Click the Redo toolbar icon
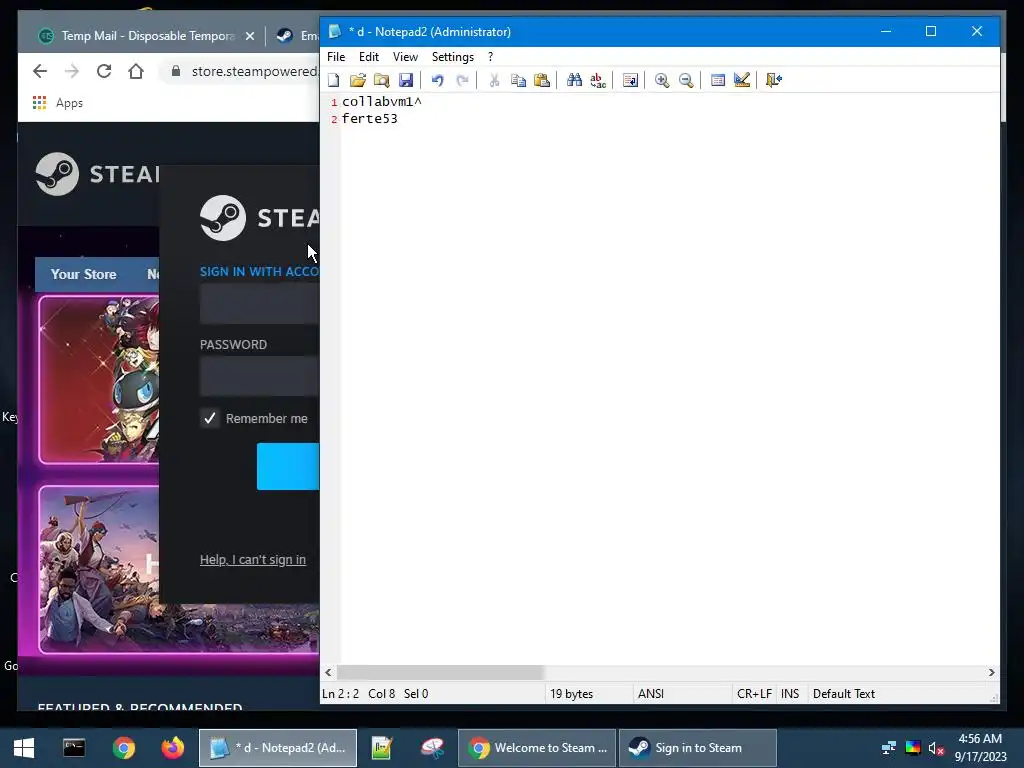The width and height of the screenshot is (1024, 768). (462, 80)
